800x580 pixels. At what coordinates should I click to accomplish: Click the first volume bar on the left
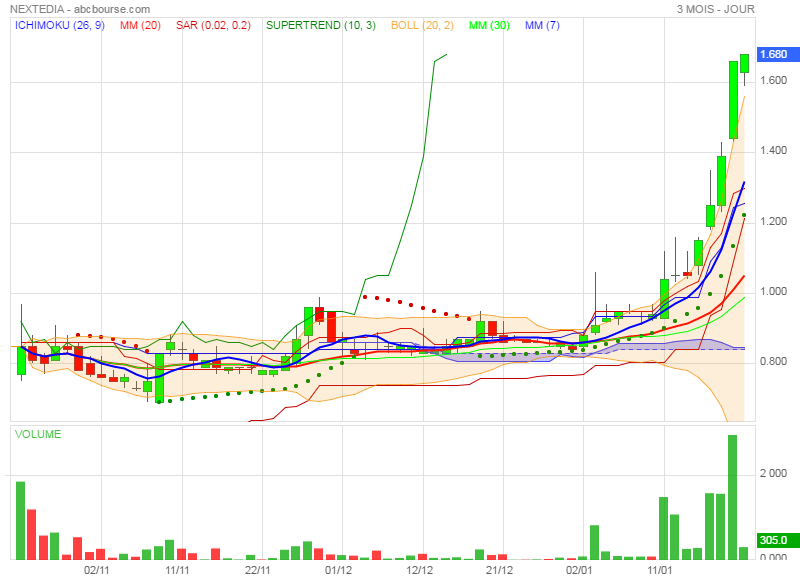point(20,520)
